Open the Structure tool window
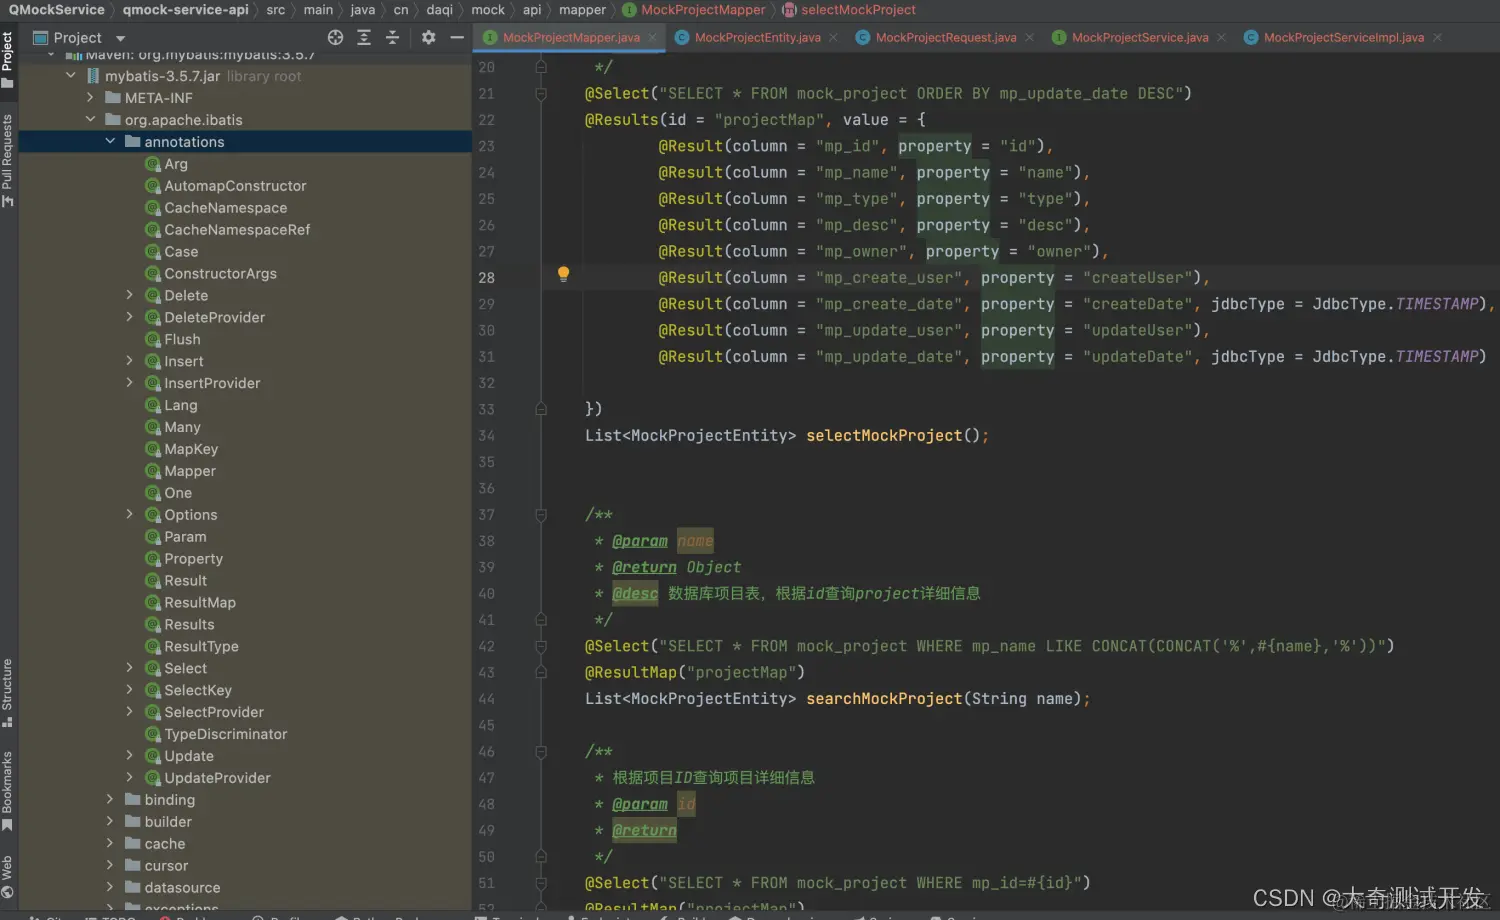 (8, 692)
